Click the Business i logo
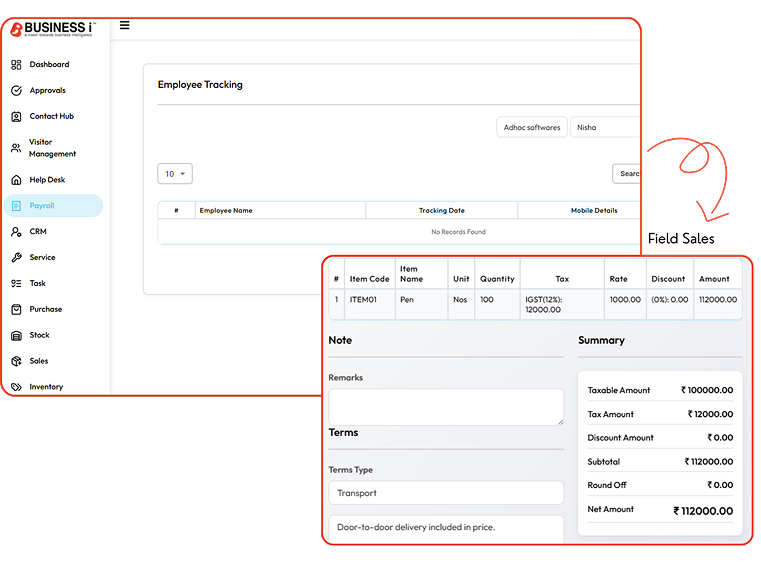Viewport: 761px width, 563px height. point(52,29)
